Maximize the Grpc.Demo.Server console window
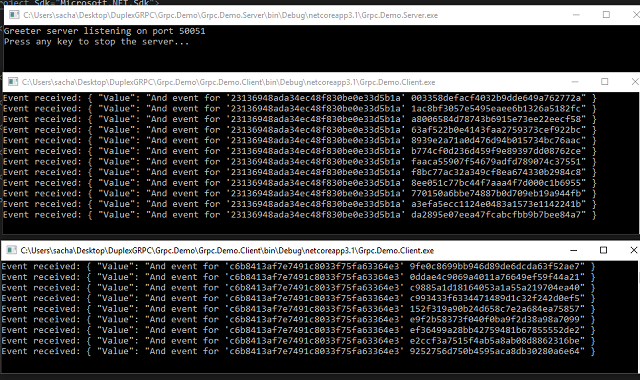 click(607, 15)
